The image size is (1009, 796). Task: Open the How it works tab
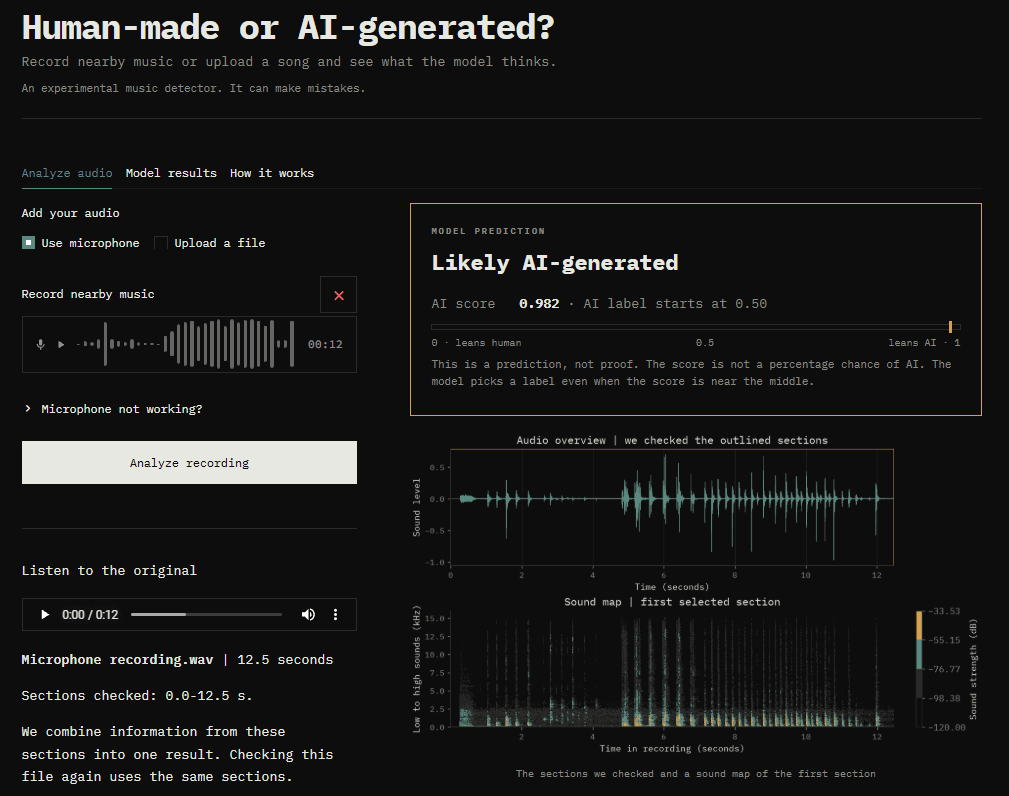tap(272, 173)
